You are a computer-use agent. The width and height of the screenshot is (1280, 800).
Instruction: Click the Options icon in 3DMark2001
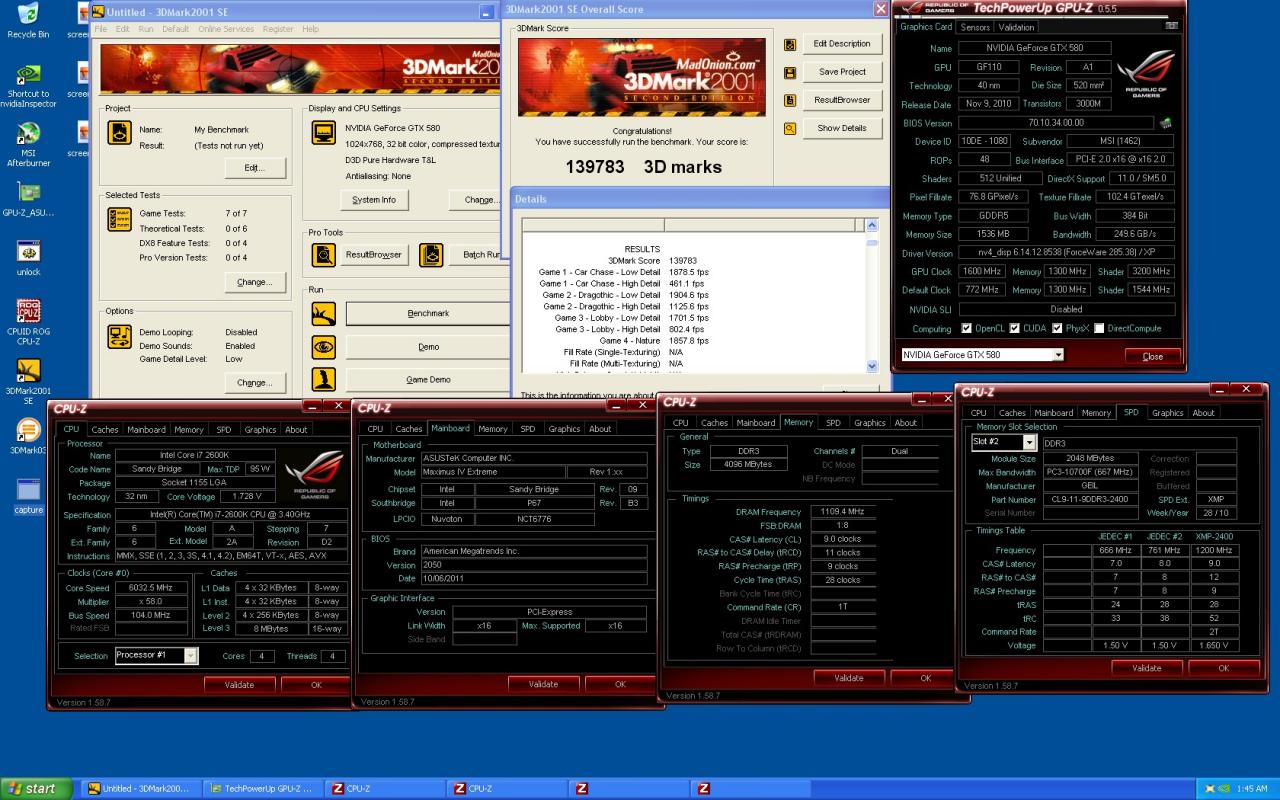click(x=119, y=336)
